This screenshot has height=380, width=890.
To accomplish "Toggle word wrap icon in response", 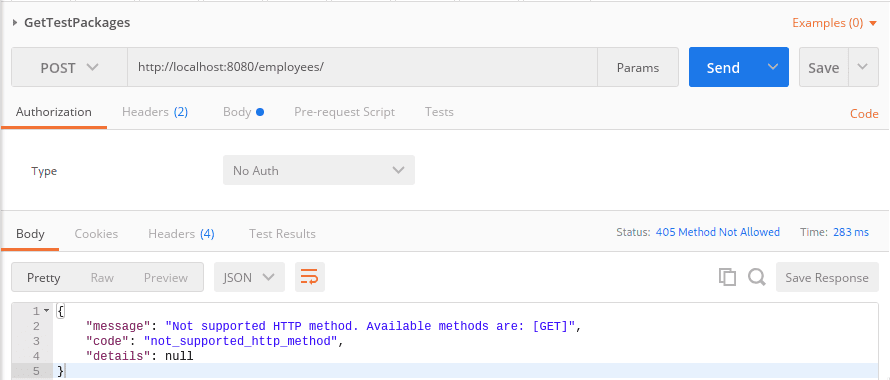I will click(309, 277).
